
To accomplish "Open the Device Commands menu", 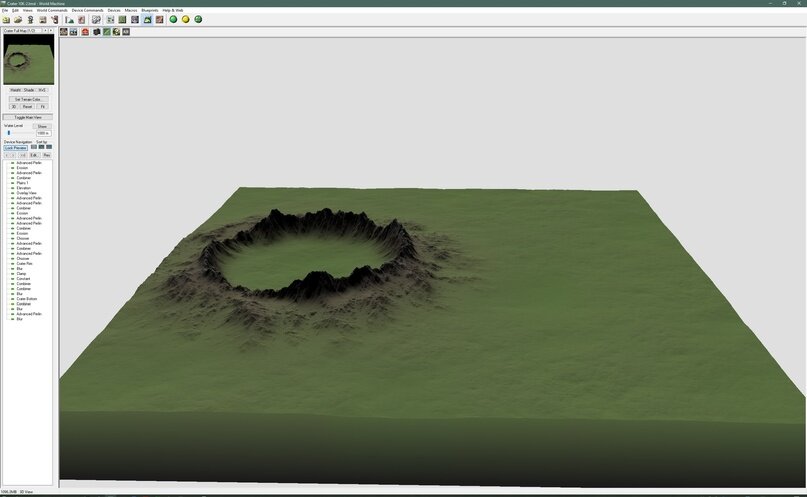I will point(87,10).
